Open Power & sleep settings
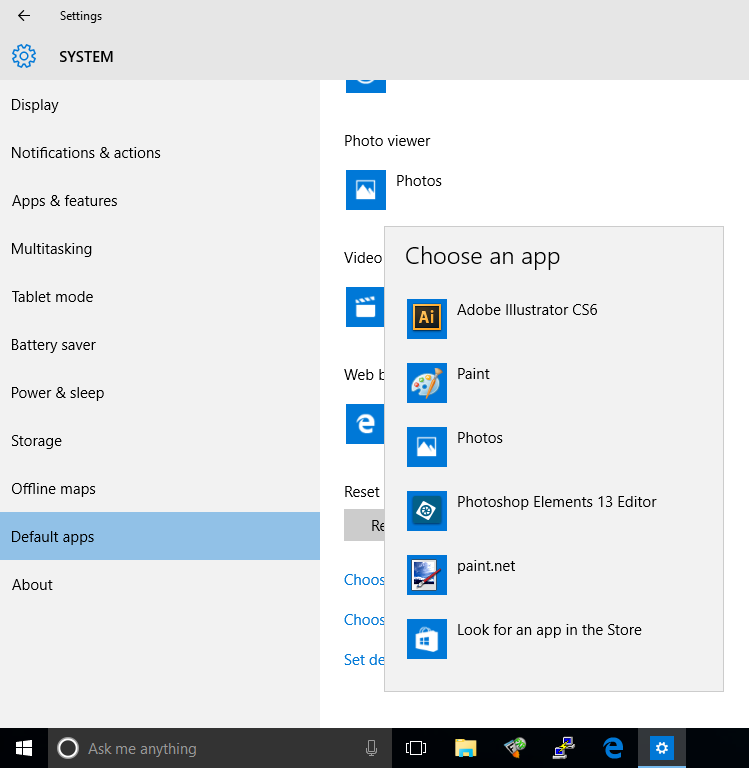 (x=160, y=393)
